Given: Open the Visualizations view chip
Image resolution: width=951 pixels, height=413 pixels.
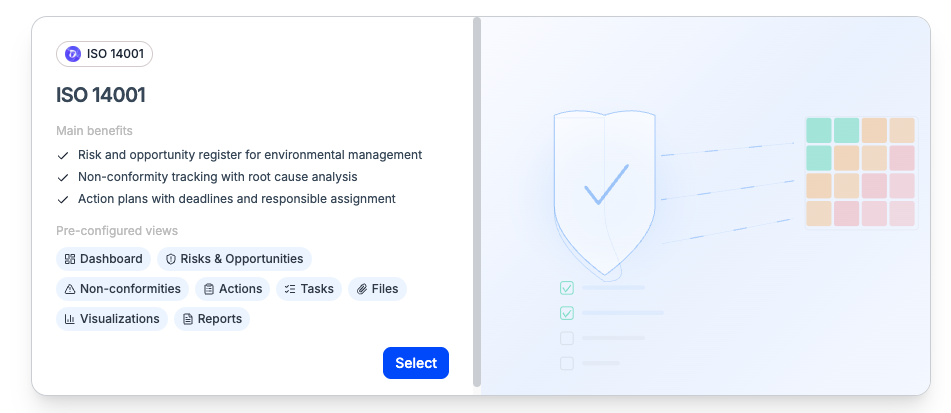Looking at the screenshot, I should (x=112, y=319).
